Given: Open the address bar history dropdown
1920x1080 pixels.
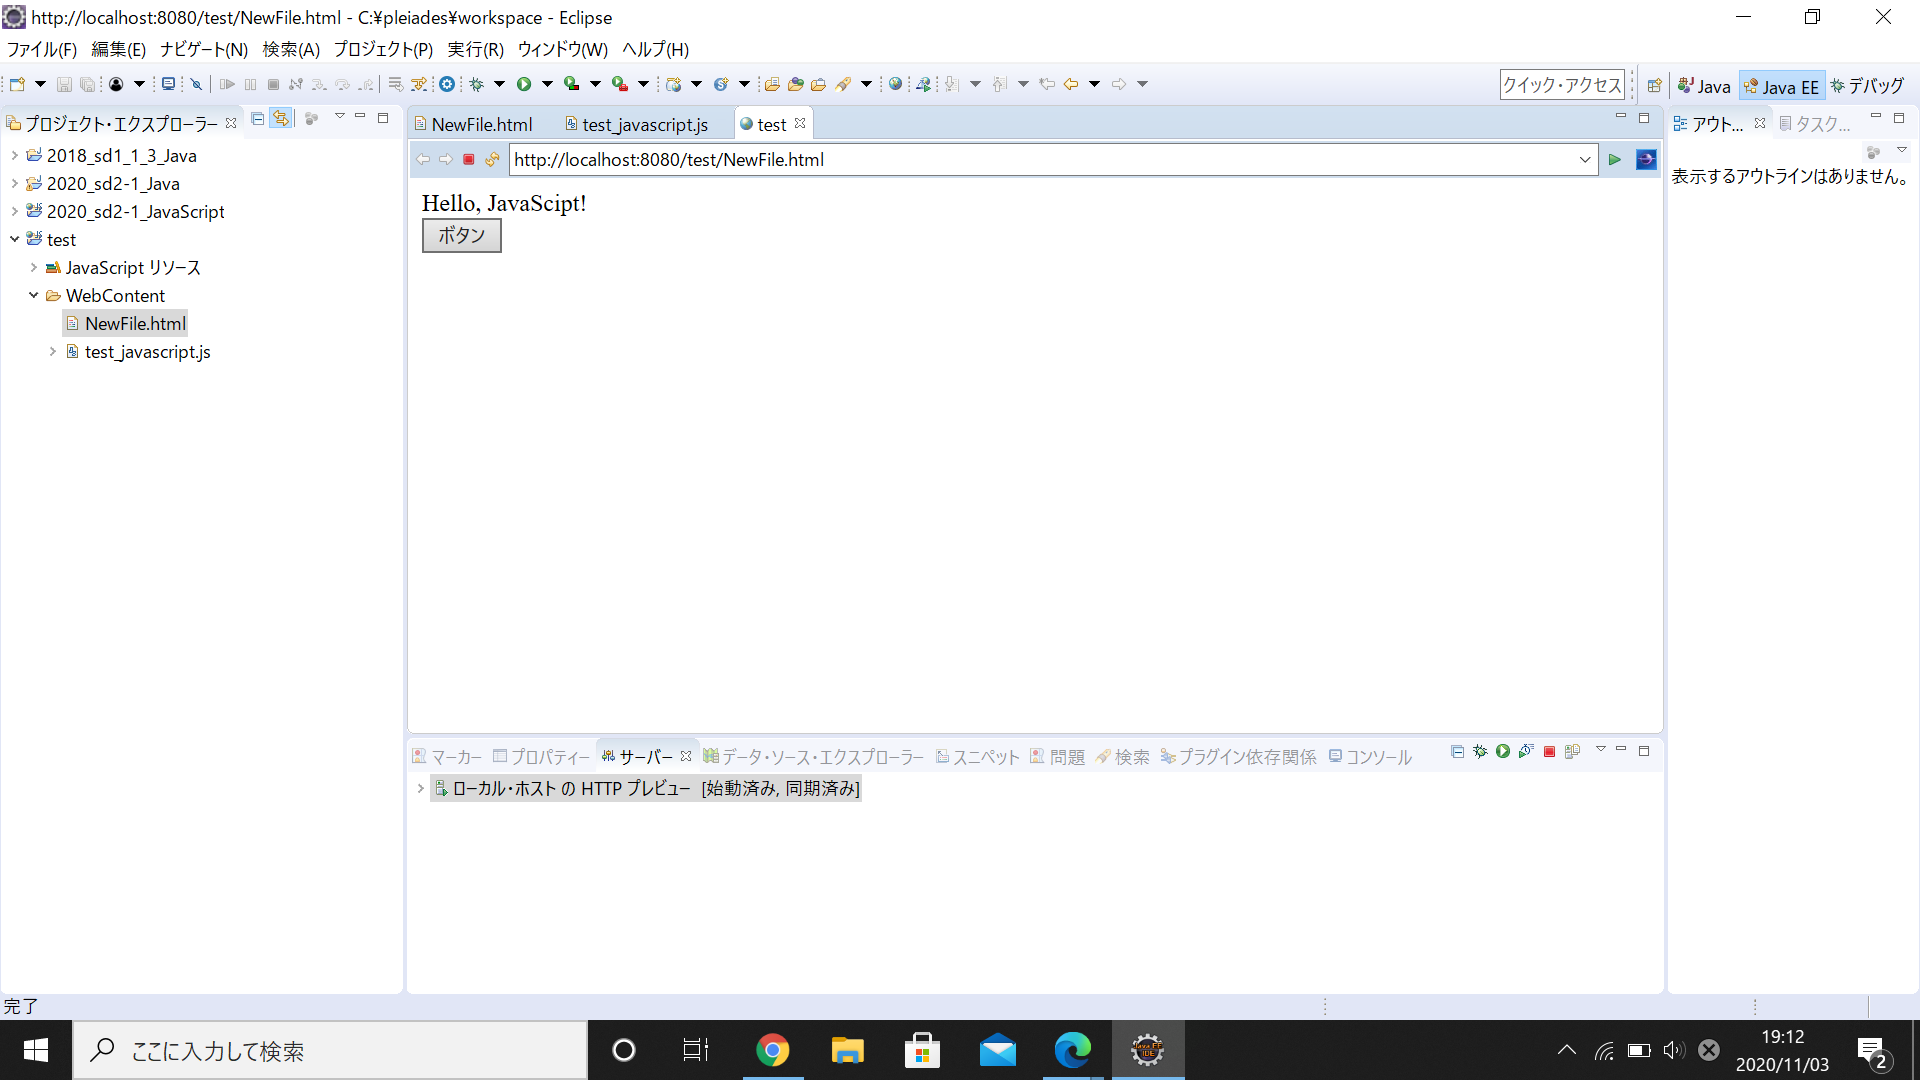Looking at the screenshot, I should pos(1585,159).
